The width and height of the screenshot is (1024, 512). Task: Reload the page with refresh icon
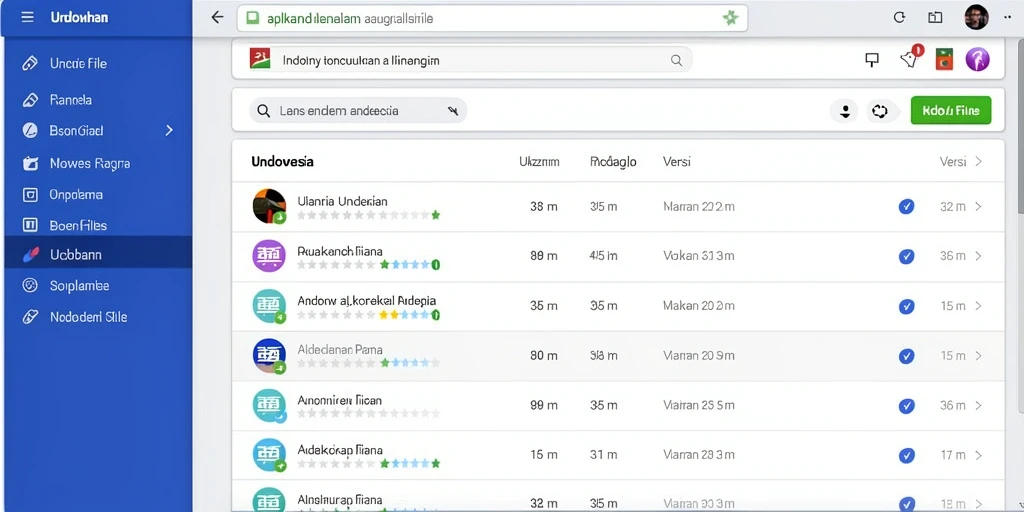[899, 18]
